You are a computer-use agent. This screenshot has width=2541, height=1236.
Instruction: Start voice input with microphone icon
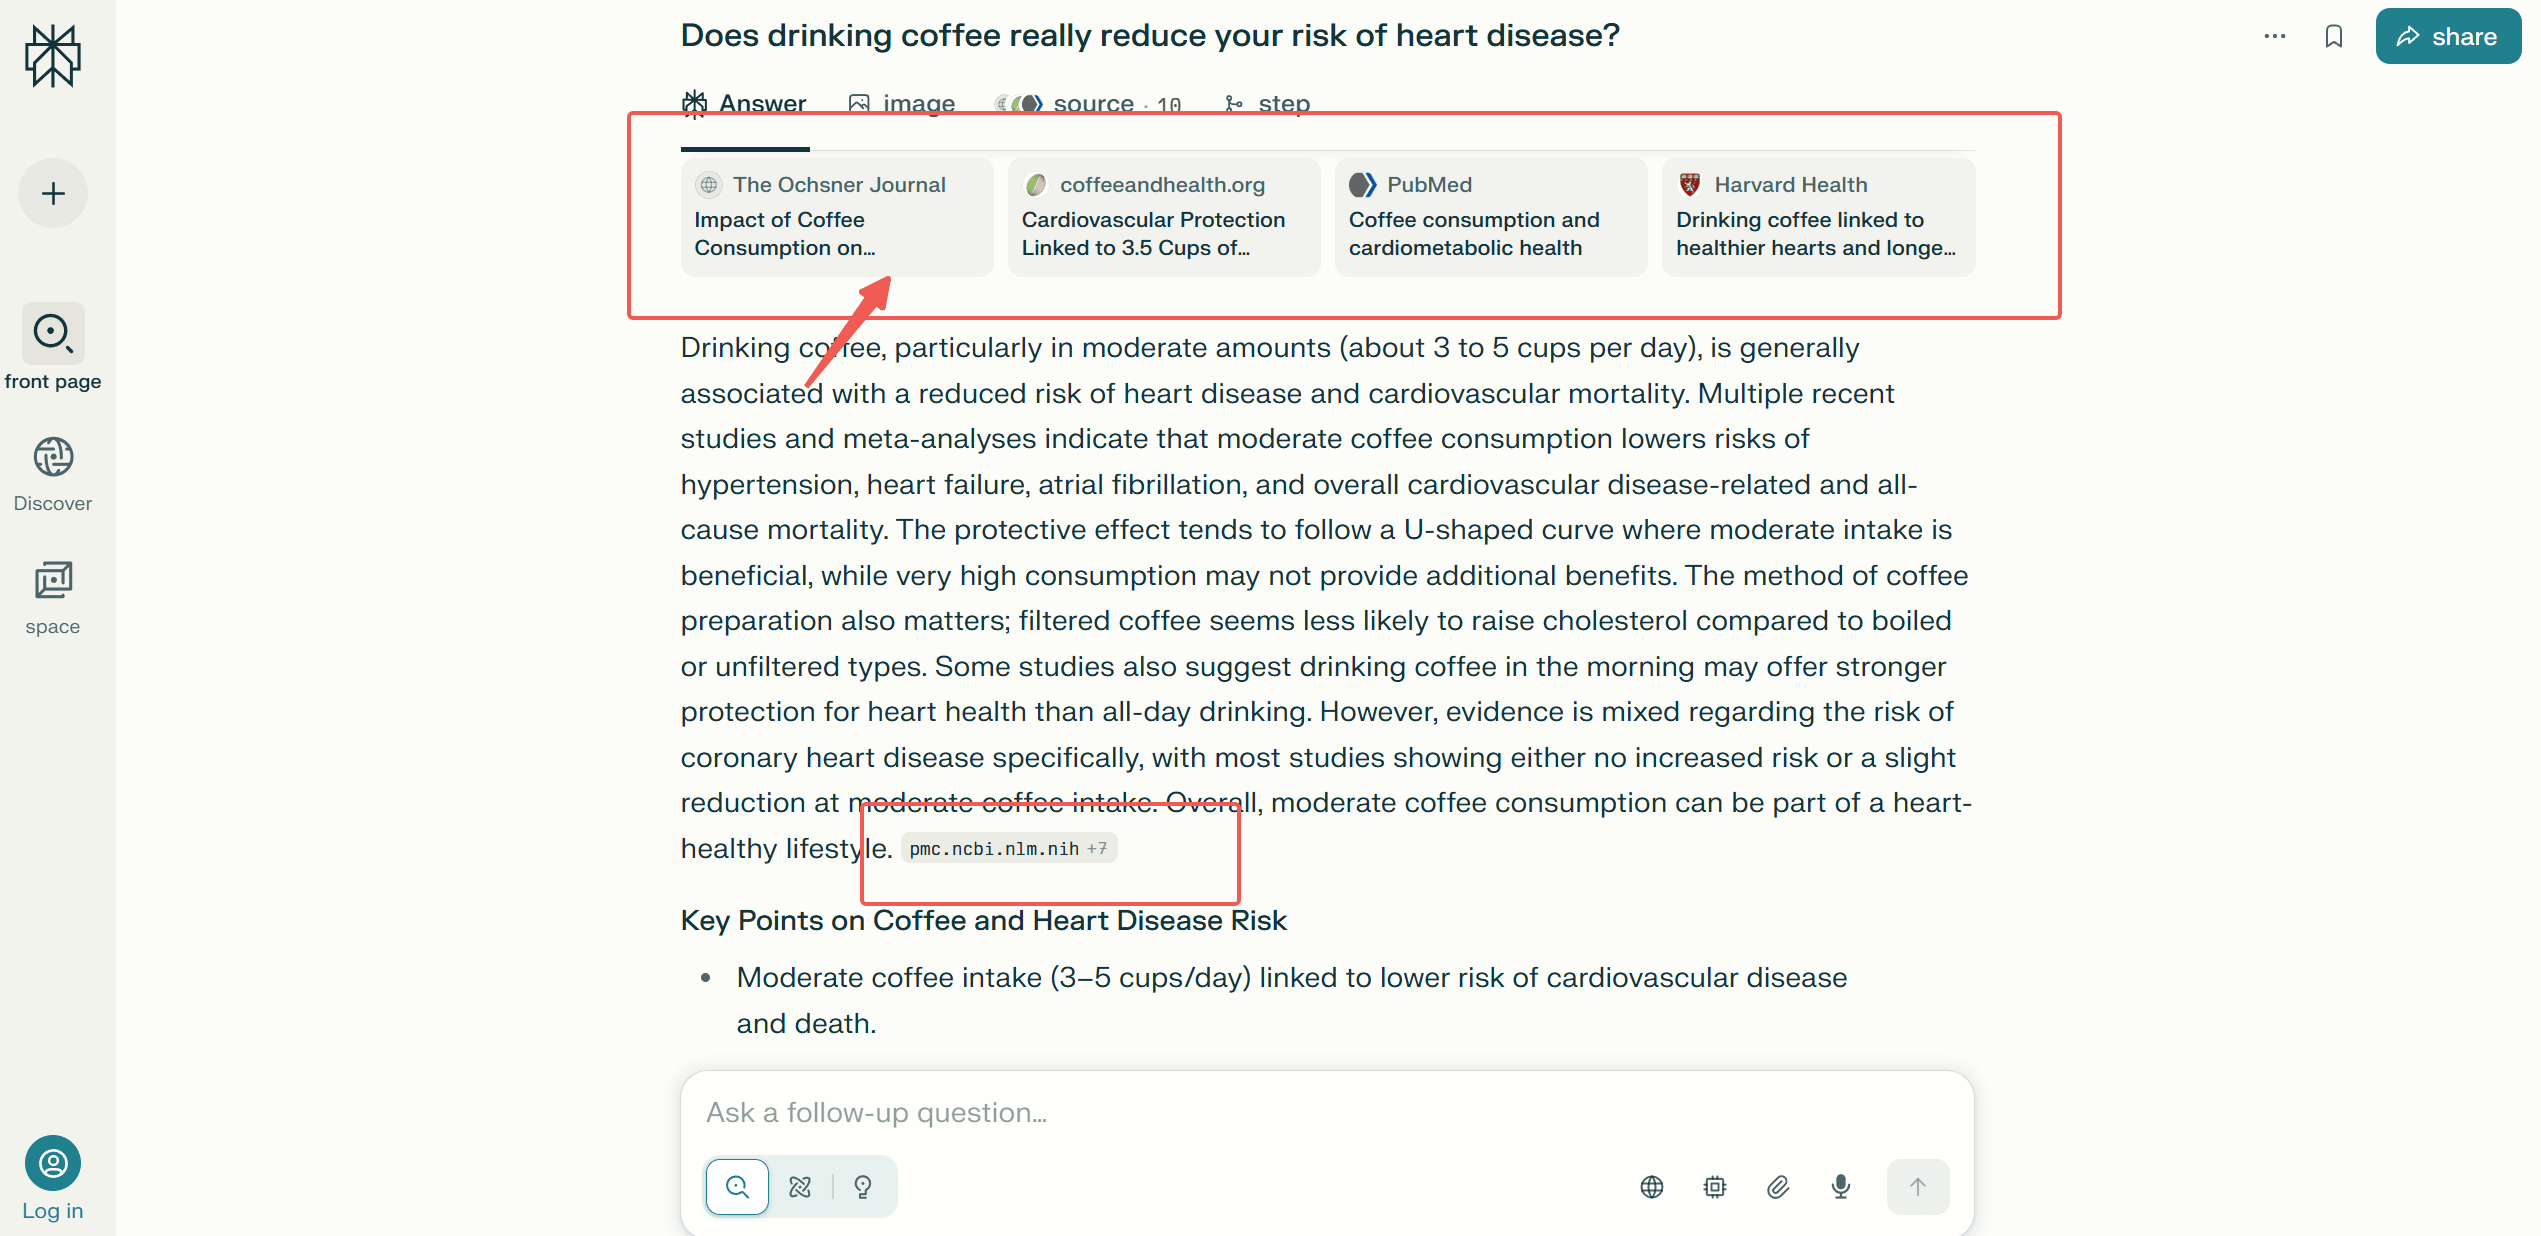(1840, 1187)
